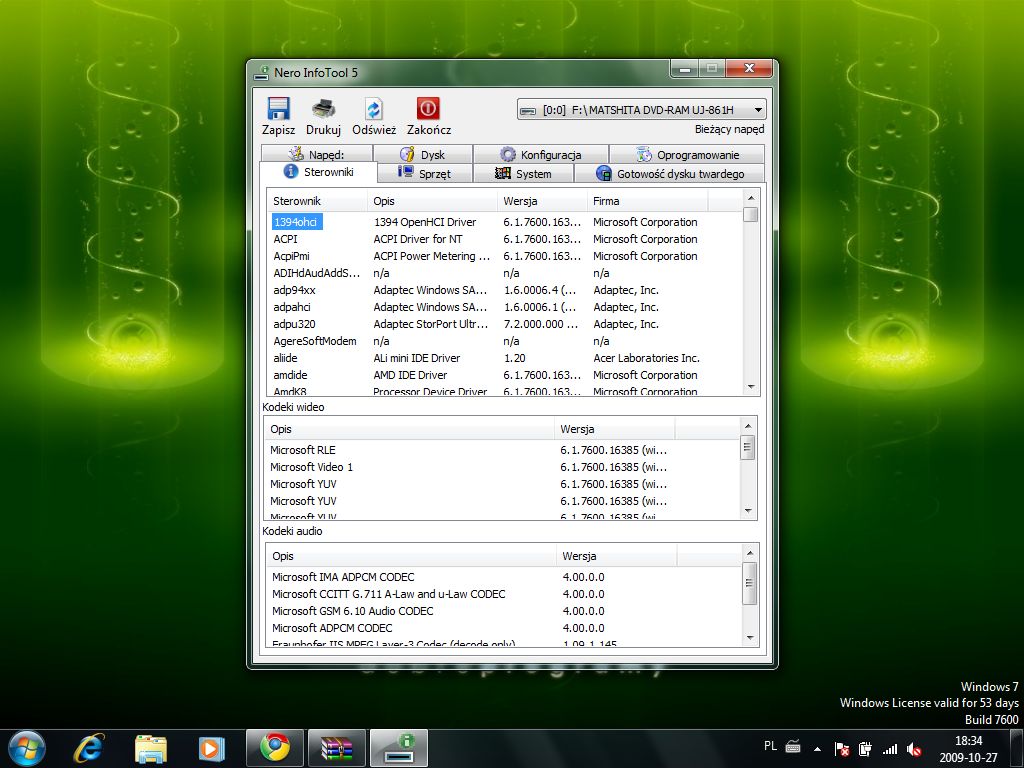This screenshot has width=1024, height=768.
Task: Select the adp94xx driver row
Action: (x=504, y=290)
